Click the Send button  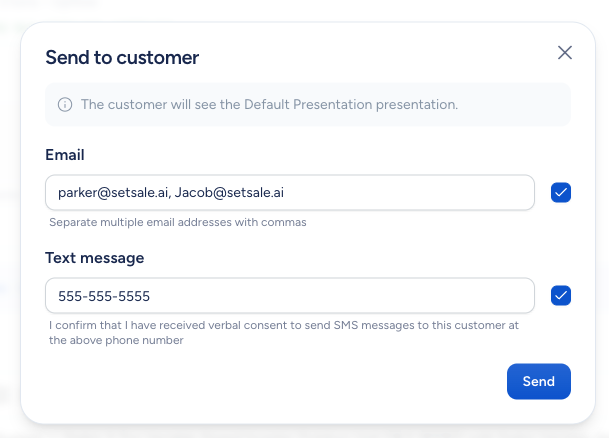point(539,381)
